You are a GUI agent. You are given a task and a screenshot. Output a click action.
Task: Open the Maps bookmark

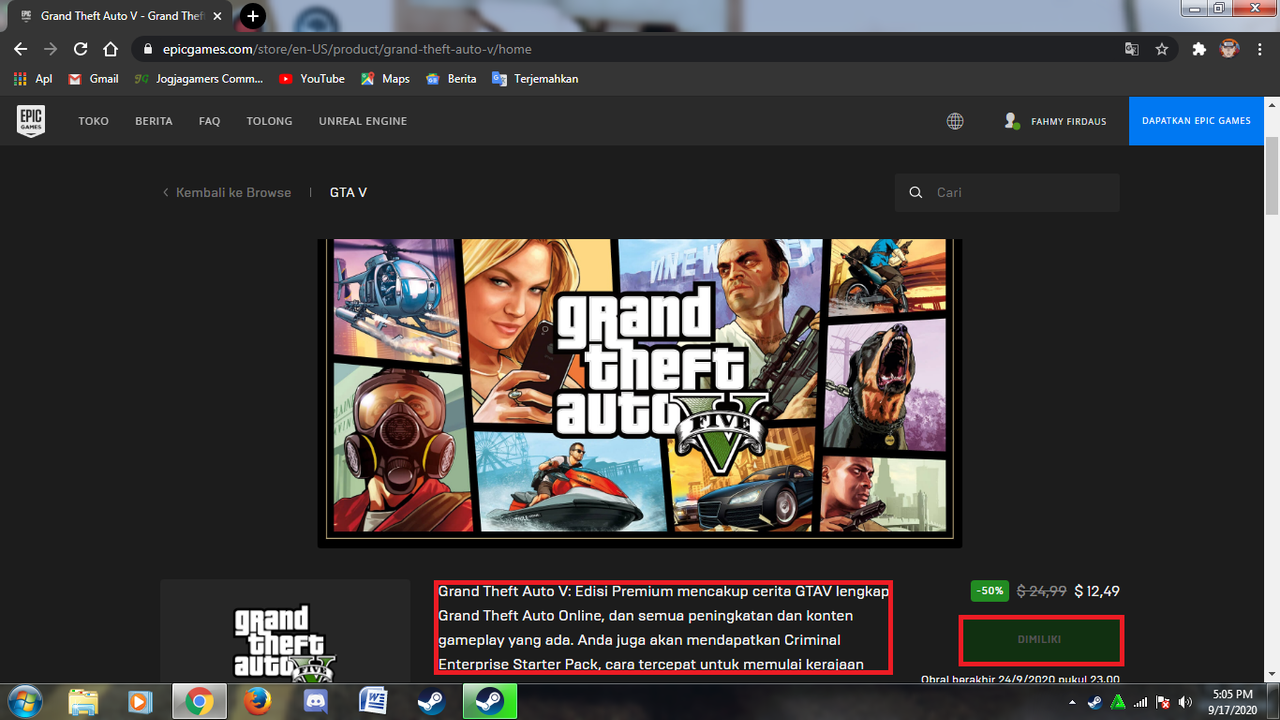tap(385, 79)
